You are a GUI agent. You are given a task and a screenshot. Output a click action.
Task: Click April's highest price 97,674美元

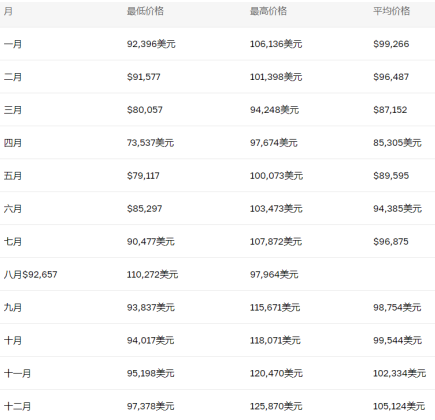(x=274, y=143)
